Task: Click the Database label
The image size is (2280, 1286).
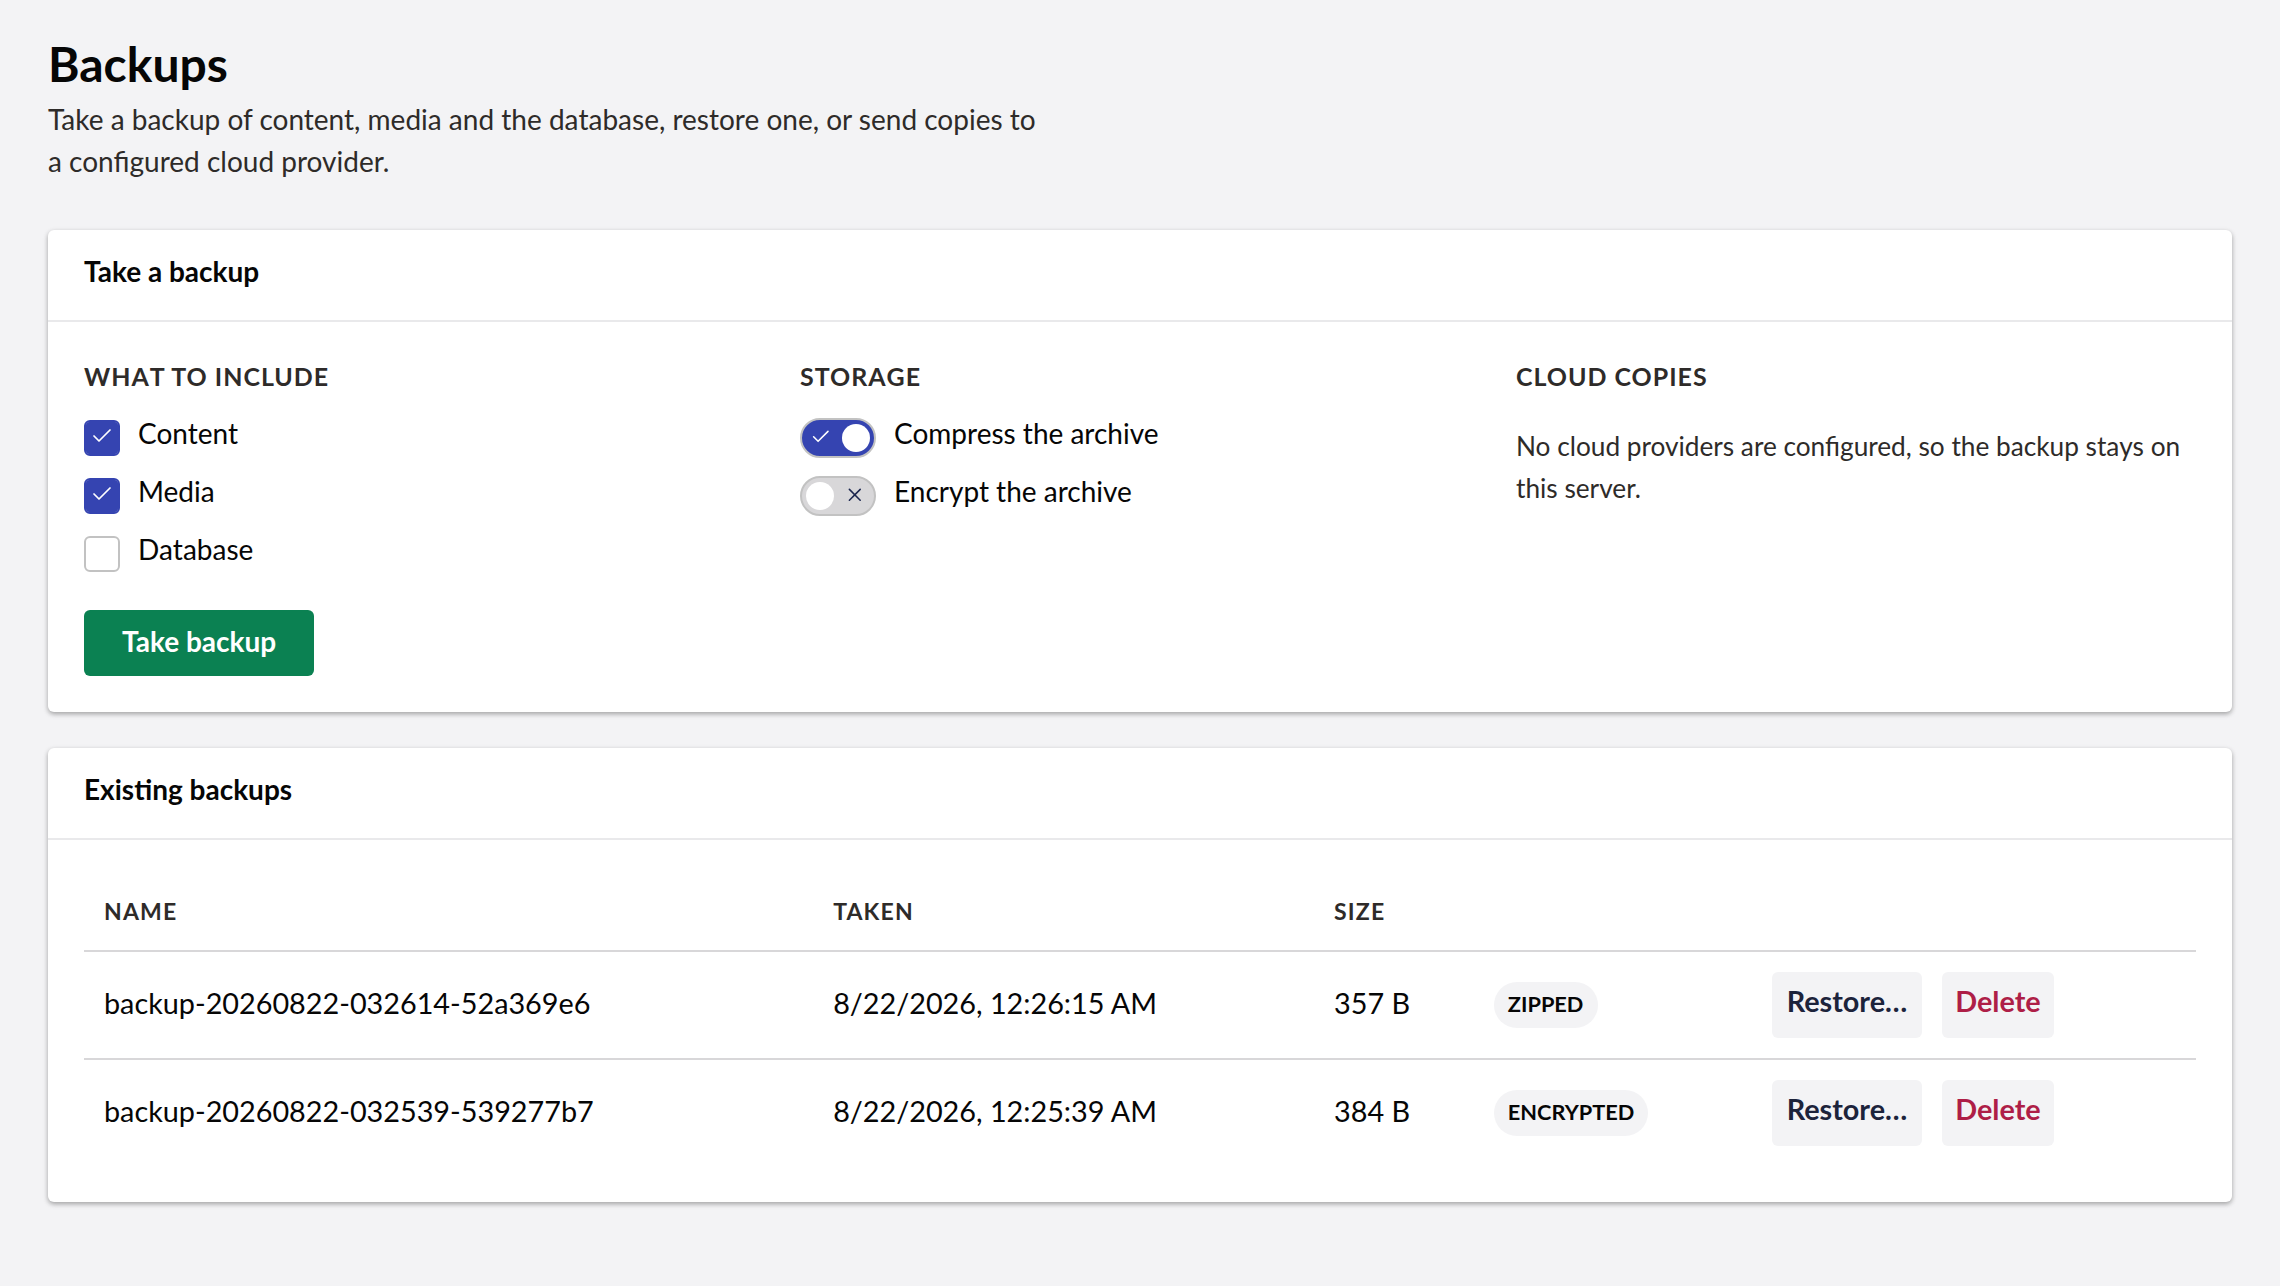Action: (x=196, y=550)
